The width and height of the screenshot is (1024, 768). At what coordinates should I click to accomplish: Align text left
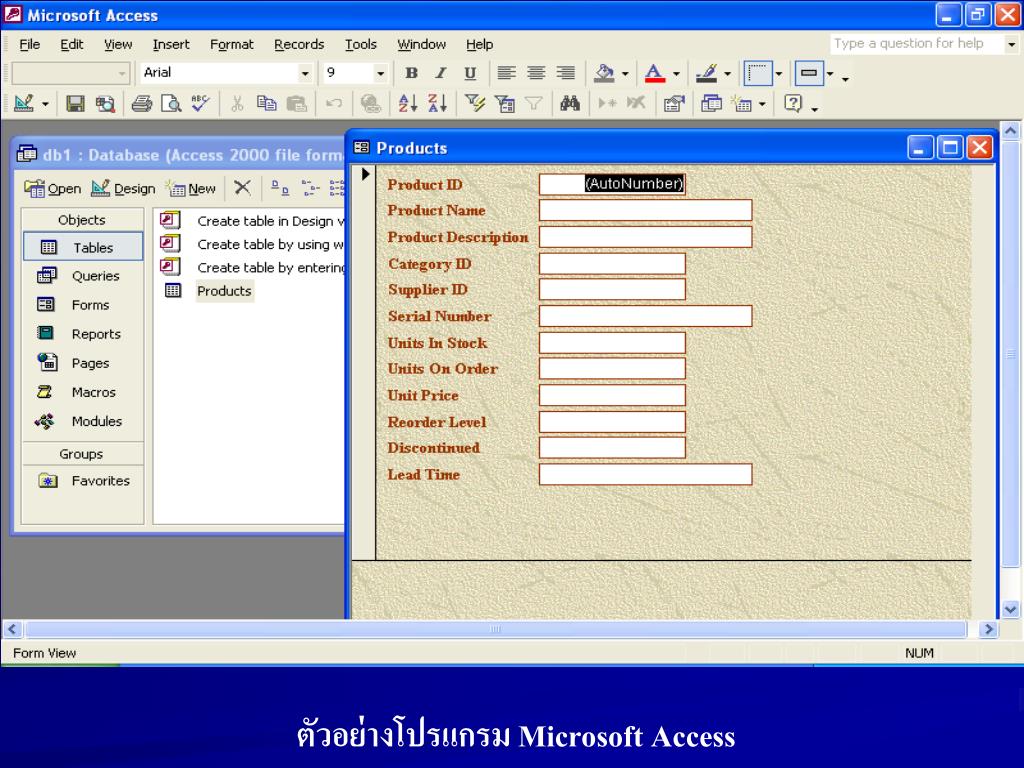point(506,73)
